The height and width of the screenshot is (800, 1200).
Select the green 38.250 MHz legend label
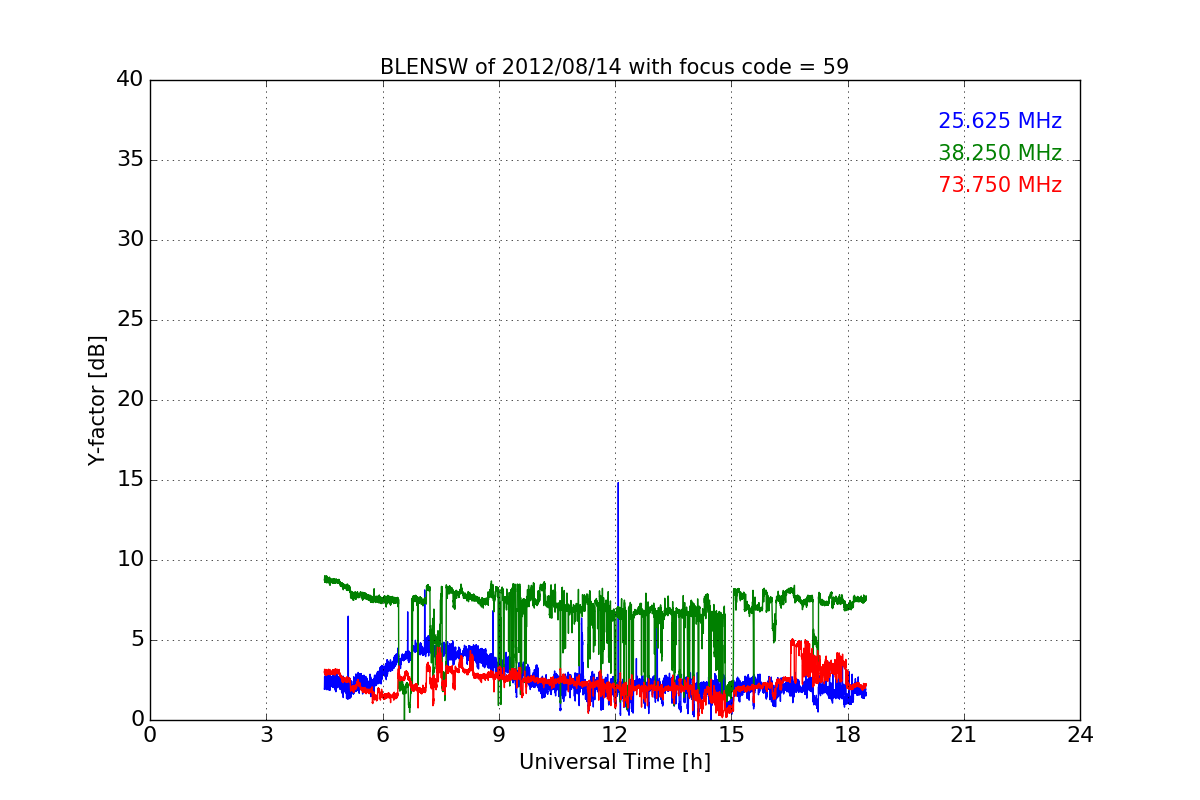(1000, 153)
